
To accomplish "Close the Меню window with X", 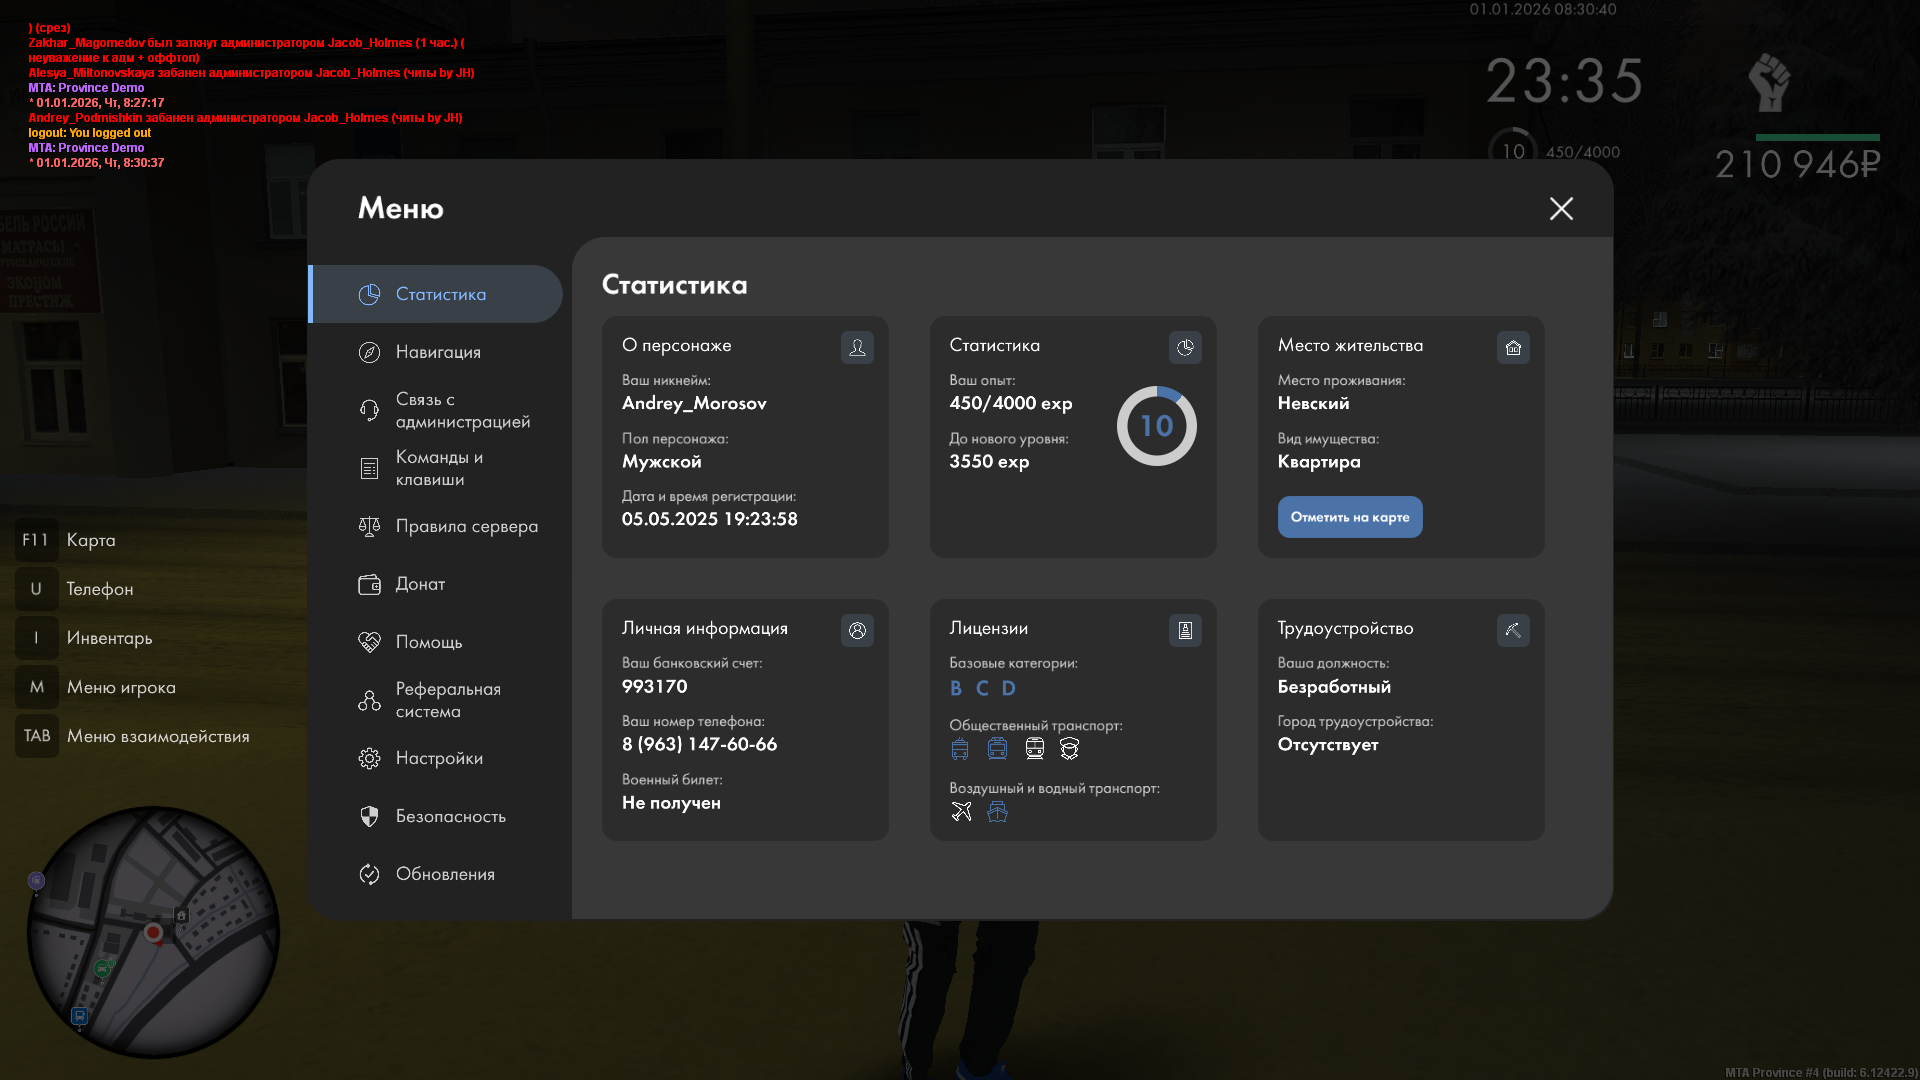I will (1561, 208).
